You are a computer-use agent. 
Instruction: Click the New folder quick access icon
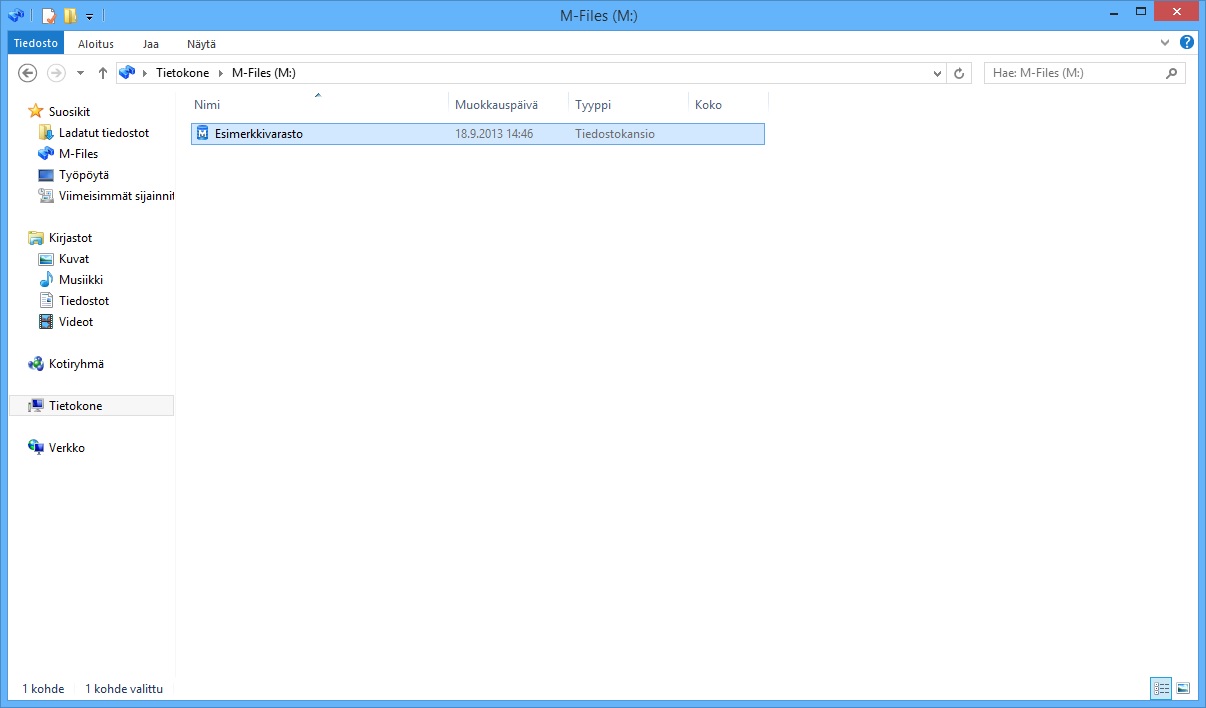click(70, 15)
